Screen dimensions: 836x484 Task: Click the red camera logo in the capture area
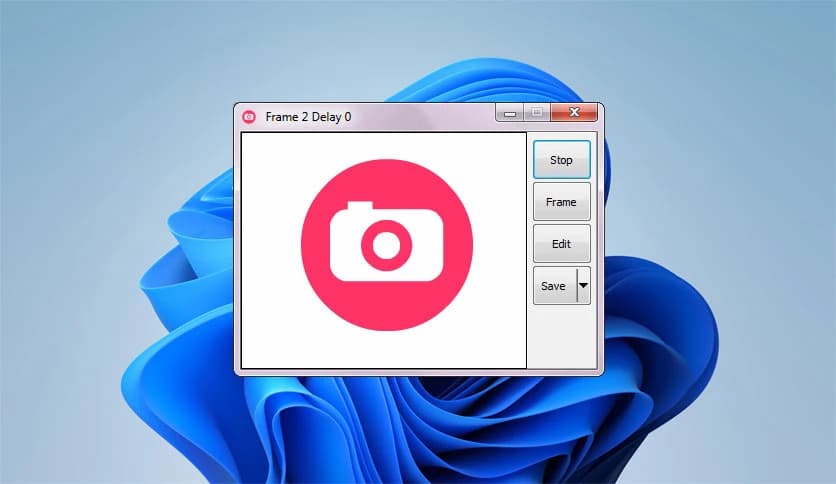387,245
